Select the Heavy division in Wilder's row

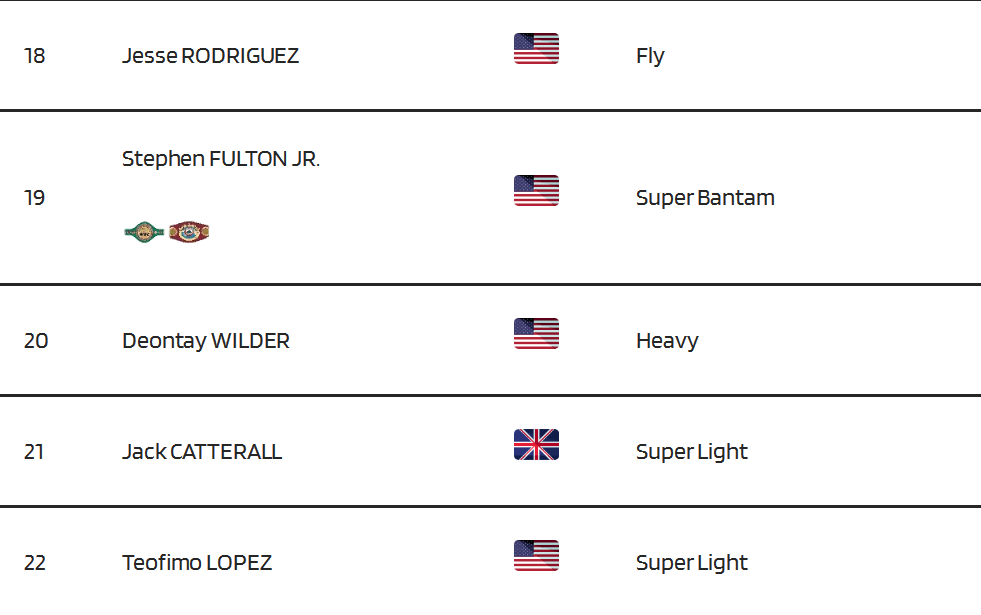tap(667, 341)
